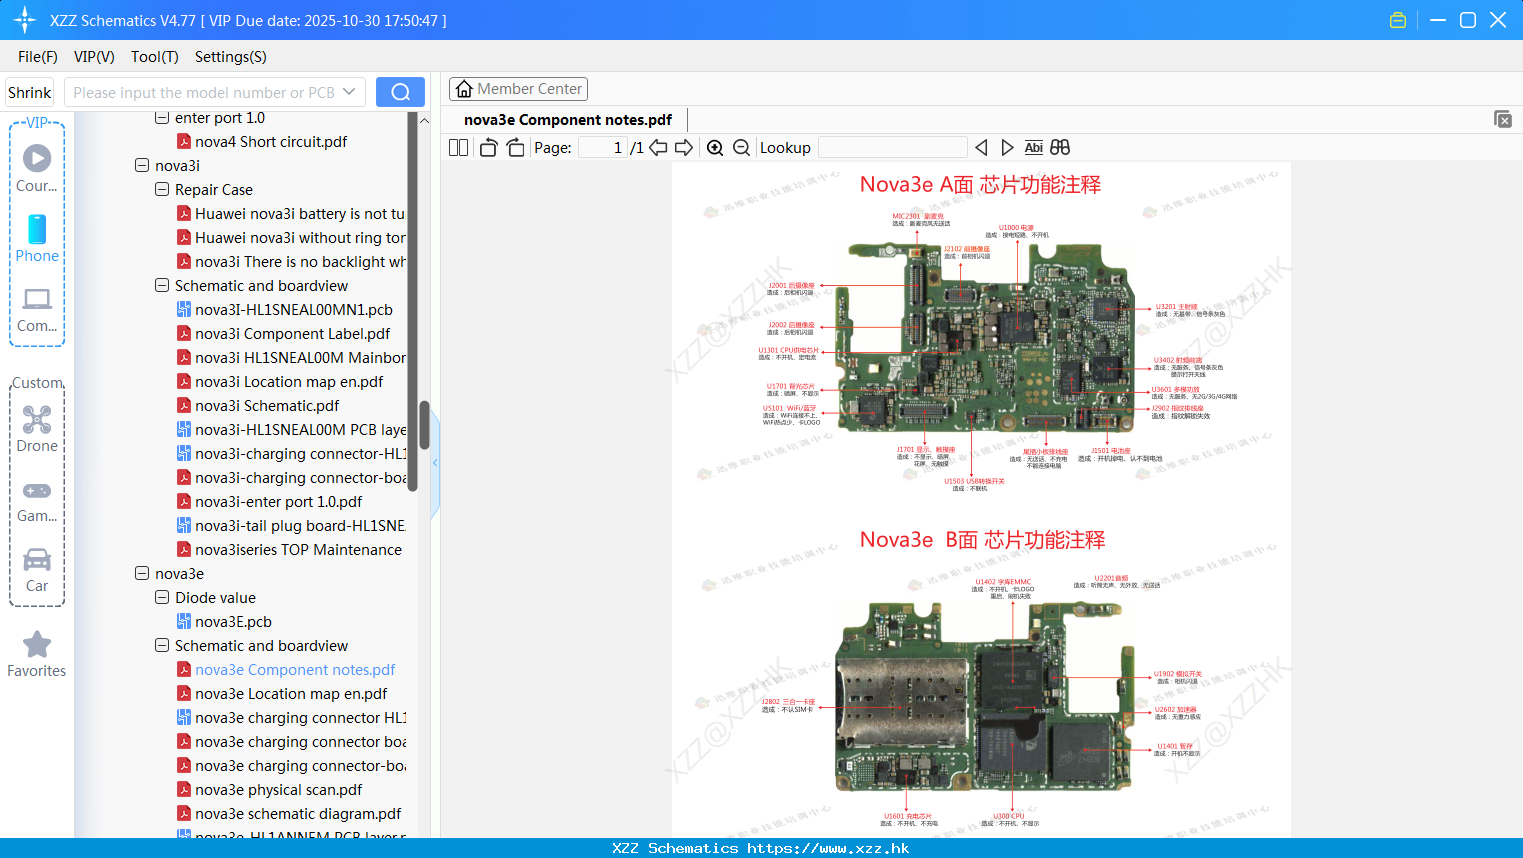Find previous lookup match triangle
This screenshot has height=858, width=1523.
point(981,148)
